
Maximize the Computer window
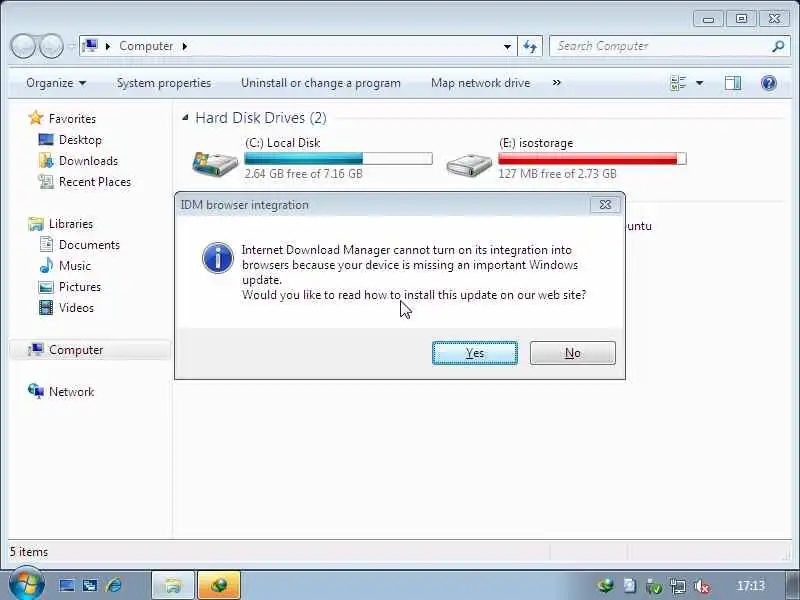click(741, 19)
